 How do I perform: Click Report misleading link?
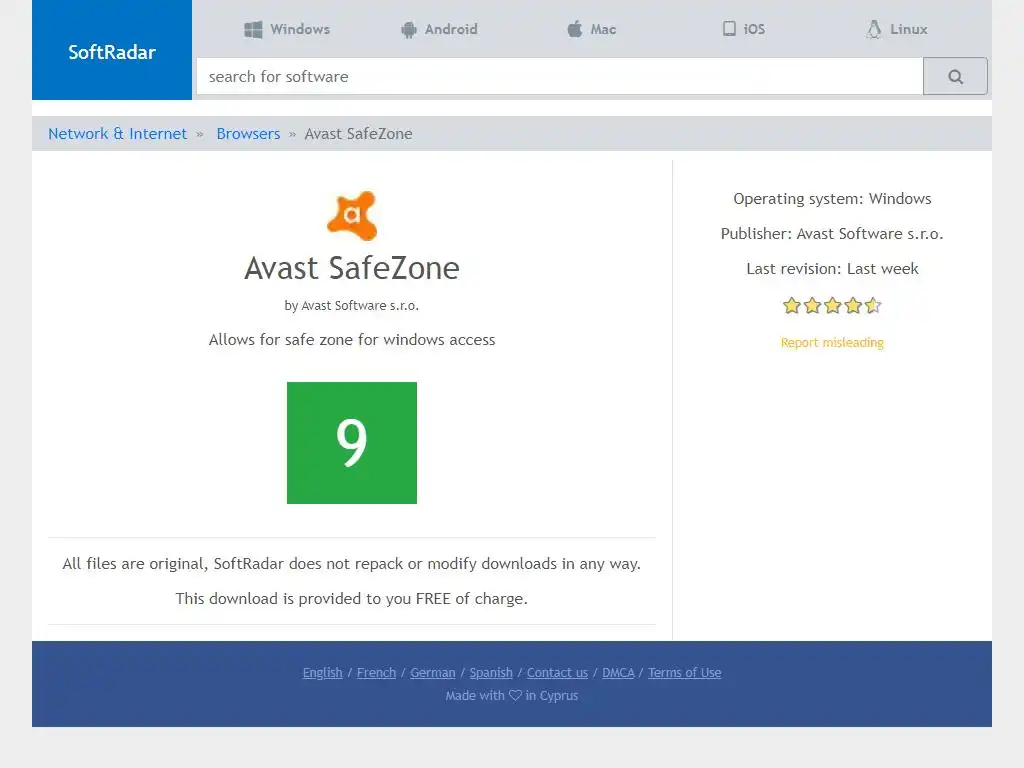(832, 343)
